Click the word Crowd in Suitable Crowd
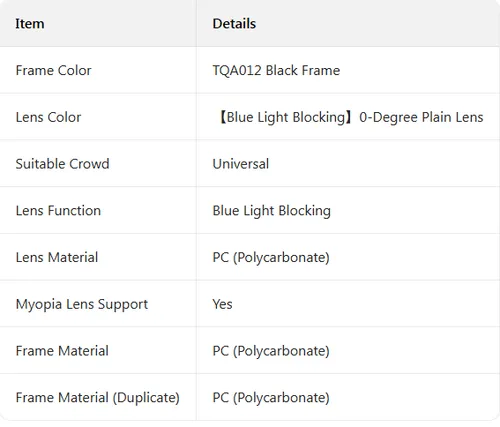 [89, 164]
